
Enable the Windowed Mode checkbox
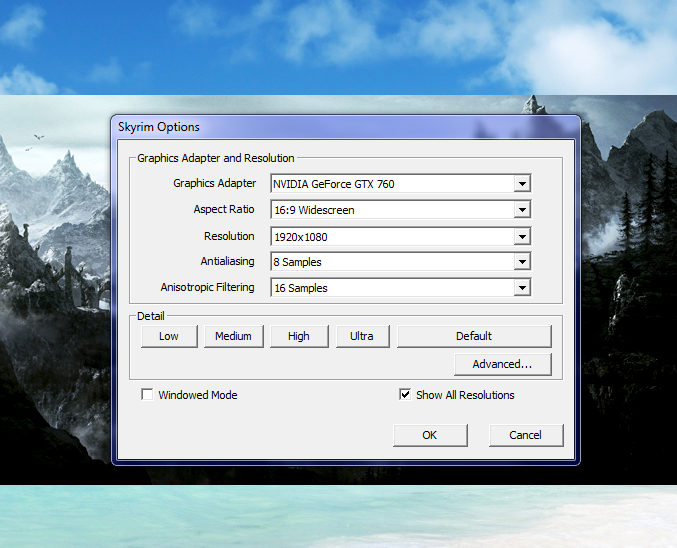point(147,395)
